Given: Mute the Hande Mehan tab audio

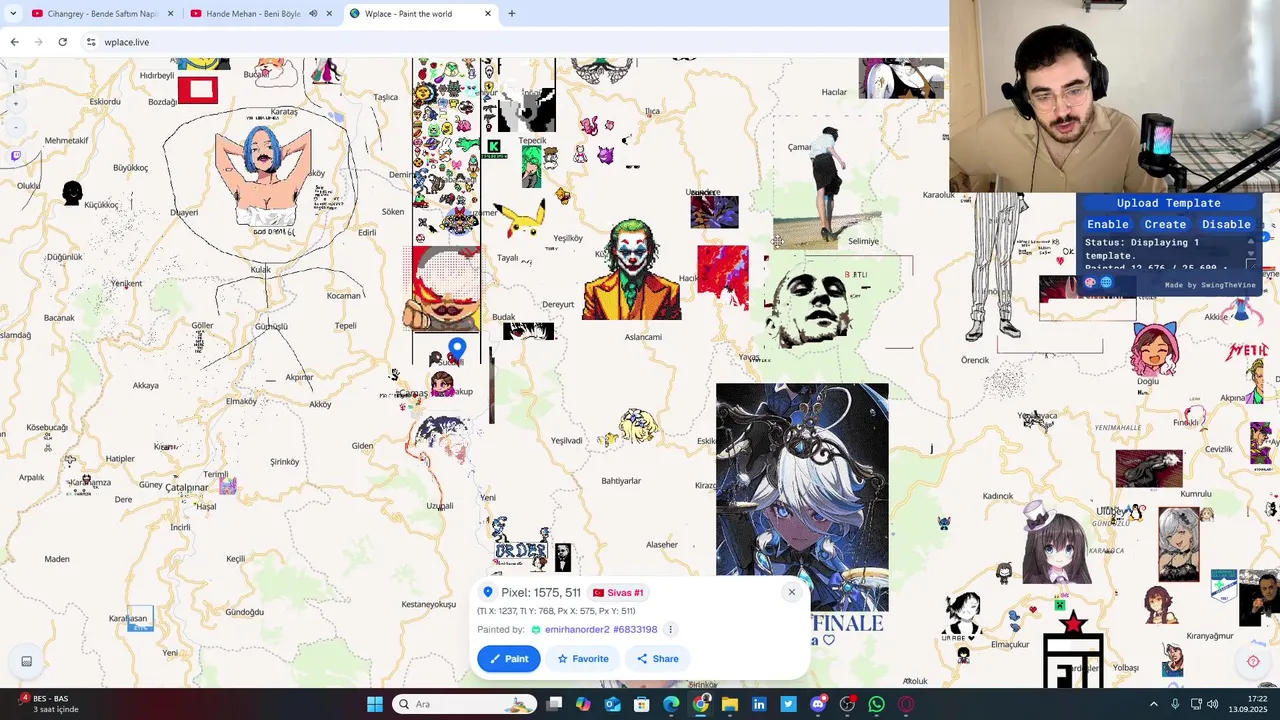Looking at the screenshot, I should 313,14.
